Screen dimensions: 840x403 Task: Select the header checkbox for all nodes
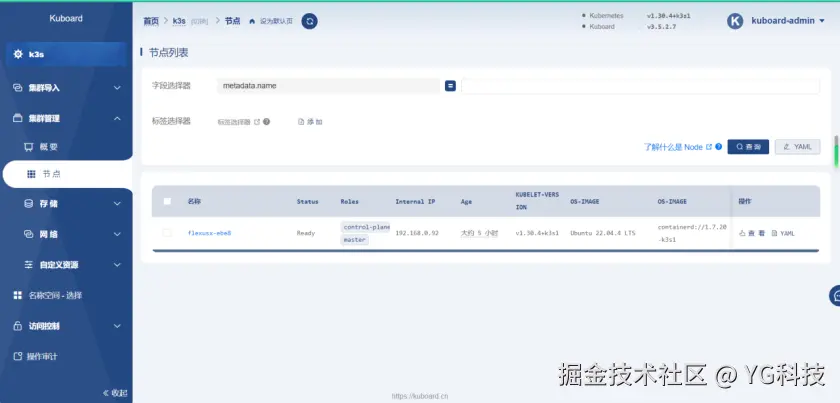click(x=167, y=202)
